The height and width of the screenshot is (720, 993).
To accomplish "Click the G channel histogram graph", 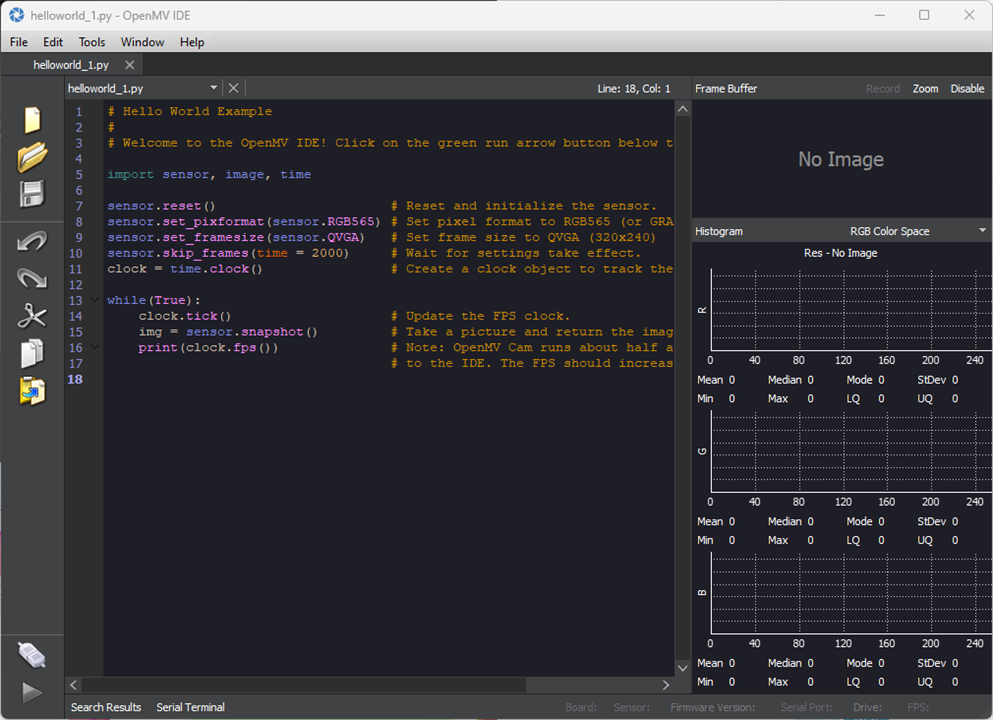I will [851, 452].
